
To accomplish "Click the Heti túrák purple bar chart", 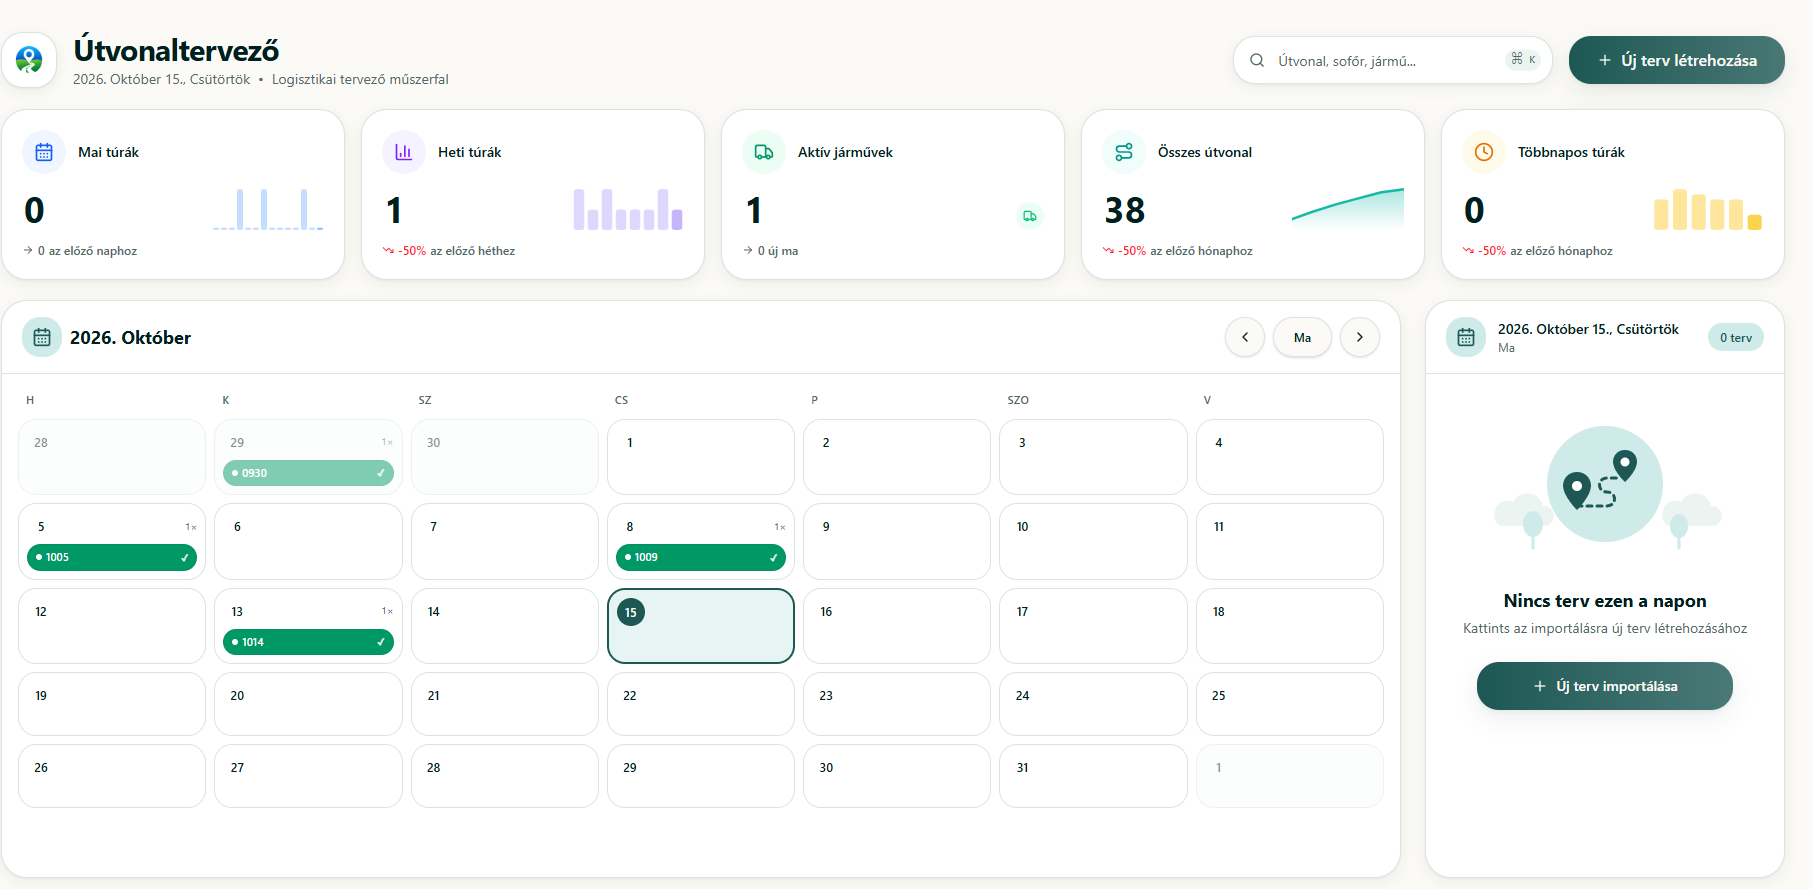I will click(x=628, y=209).
